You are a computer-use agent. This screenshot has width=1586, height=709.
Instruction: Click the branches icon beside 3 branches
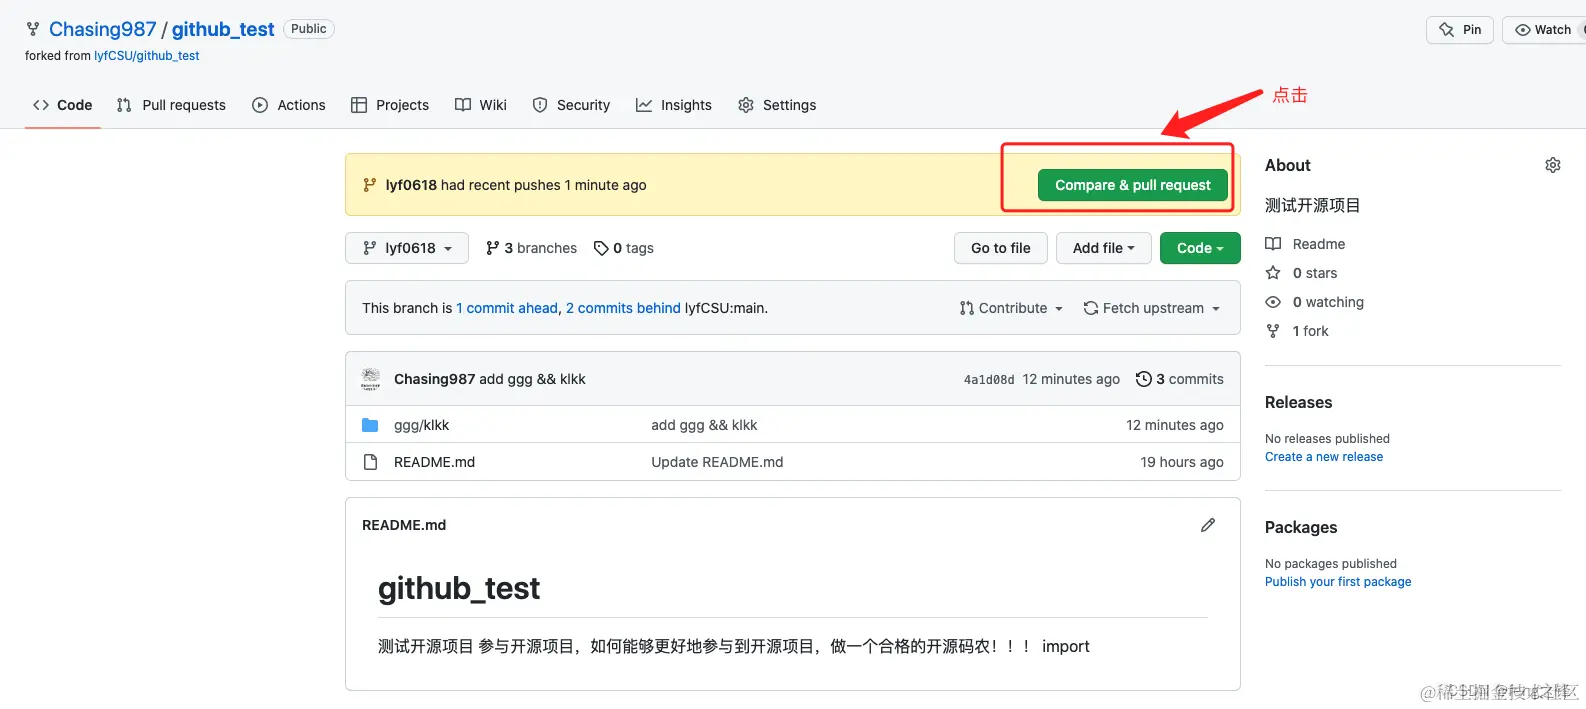click(492, 248)
